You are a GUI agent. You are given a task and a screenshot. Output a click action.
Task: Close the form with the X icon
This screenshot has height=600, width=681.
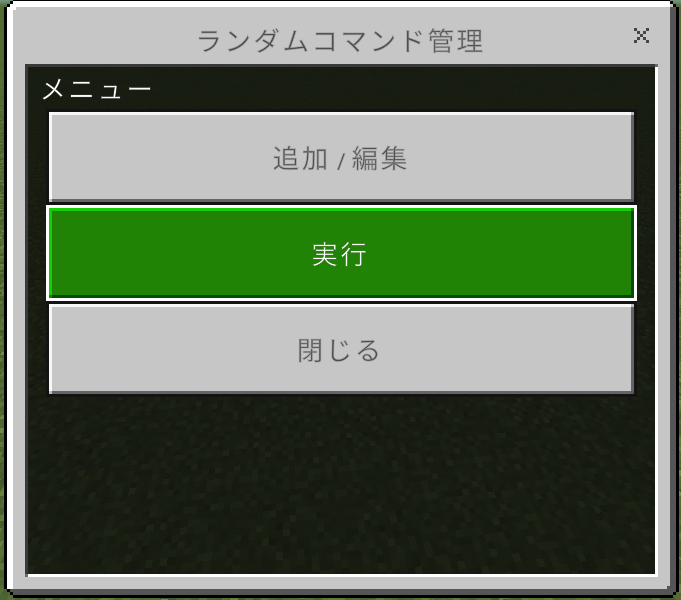(x=641, y=35)
